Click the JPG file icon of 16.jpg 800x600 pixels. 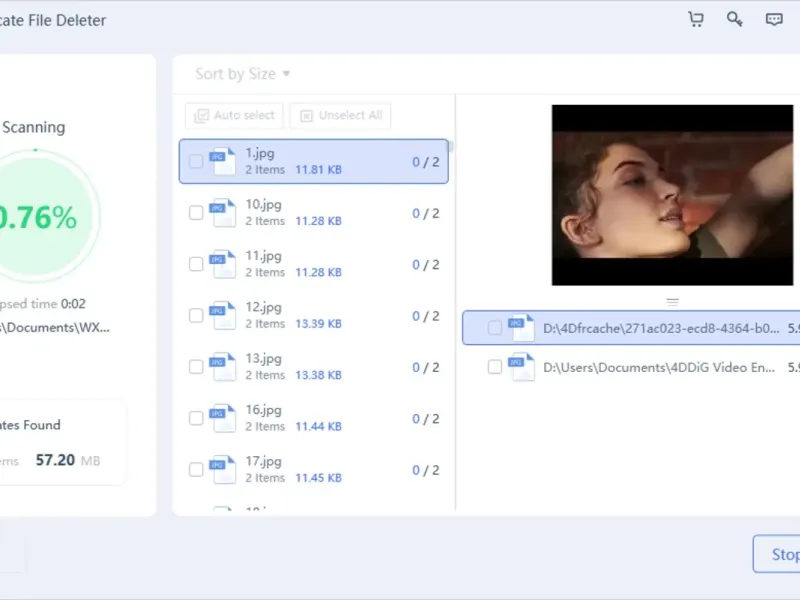(223, 418)
